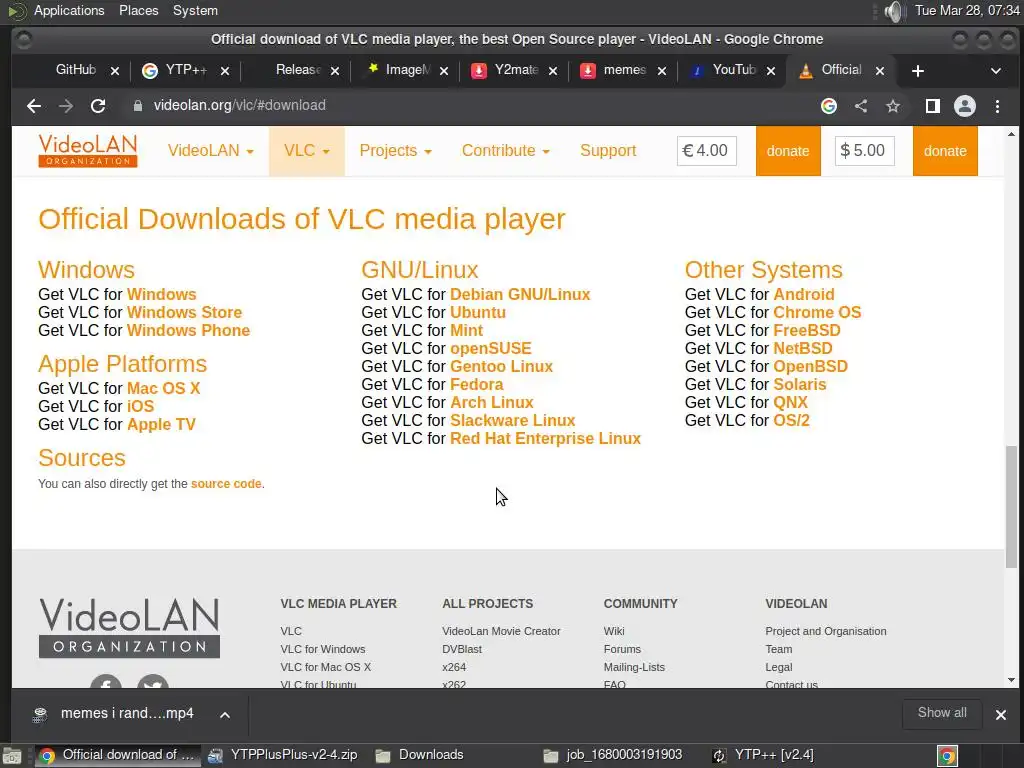Get VLC for Android link
This screenshot has height=768, width=1024.
pyautogui.click(x=804, y=295)
